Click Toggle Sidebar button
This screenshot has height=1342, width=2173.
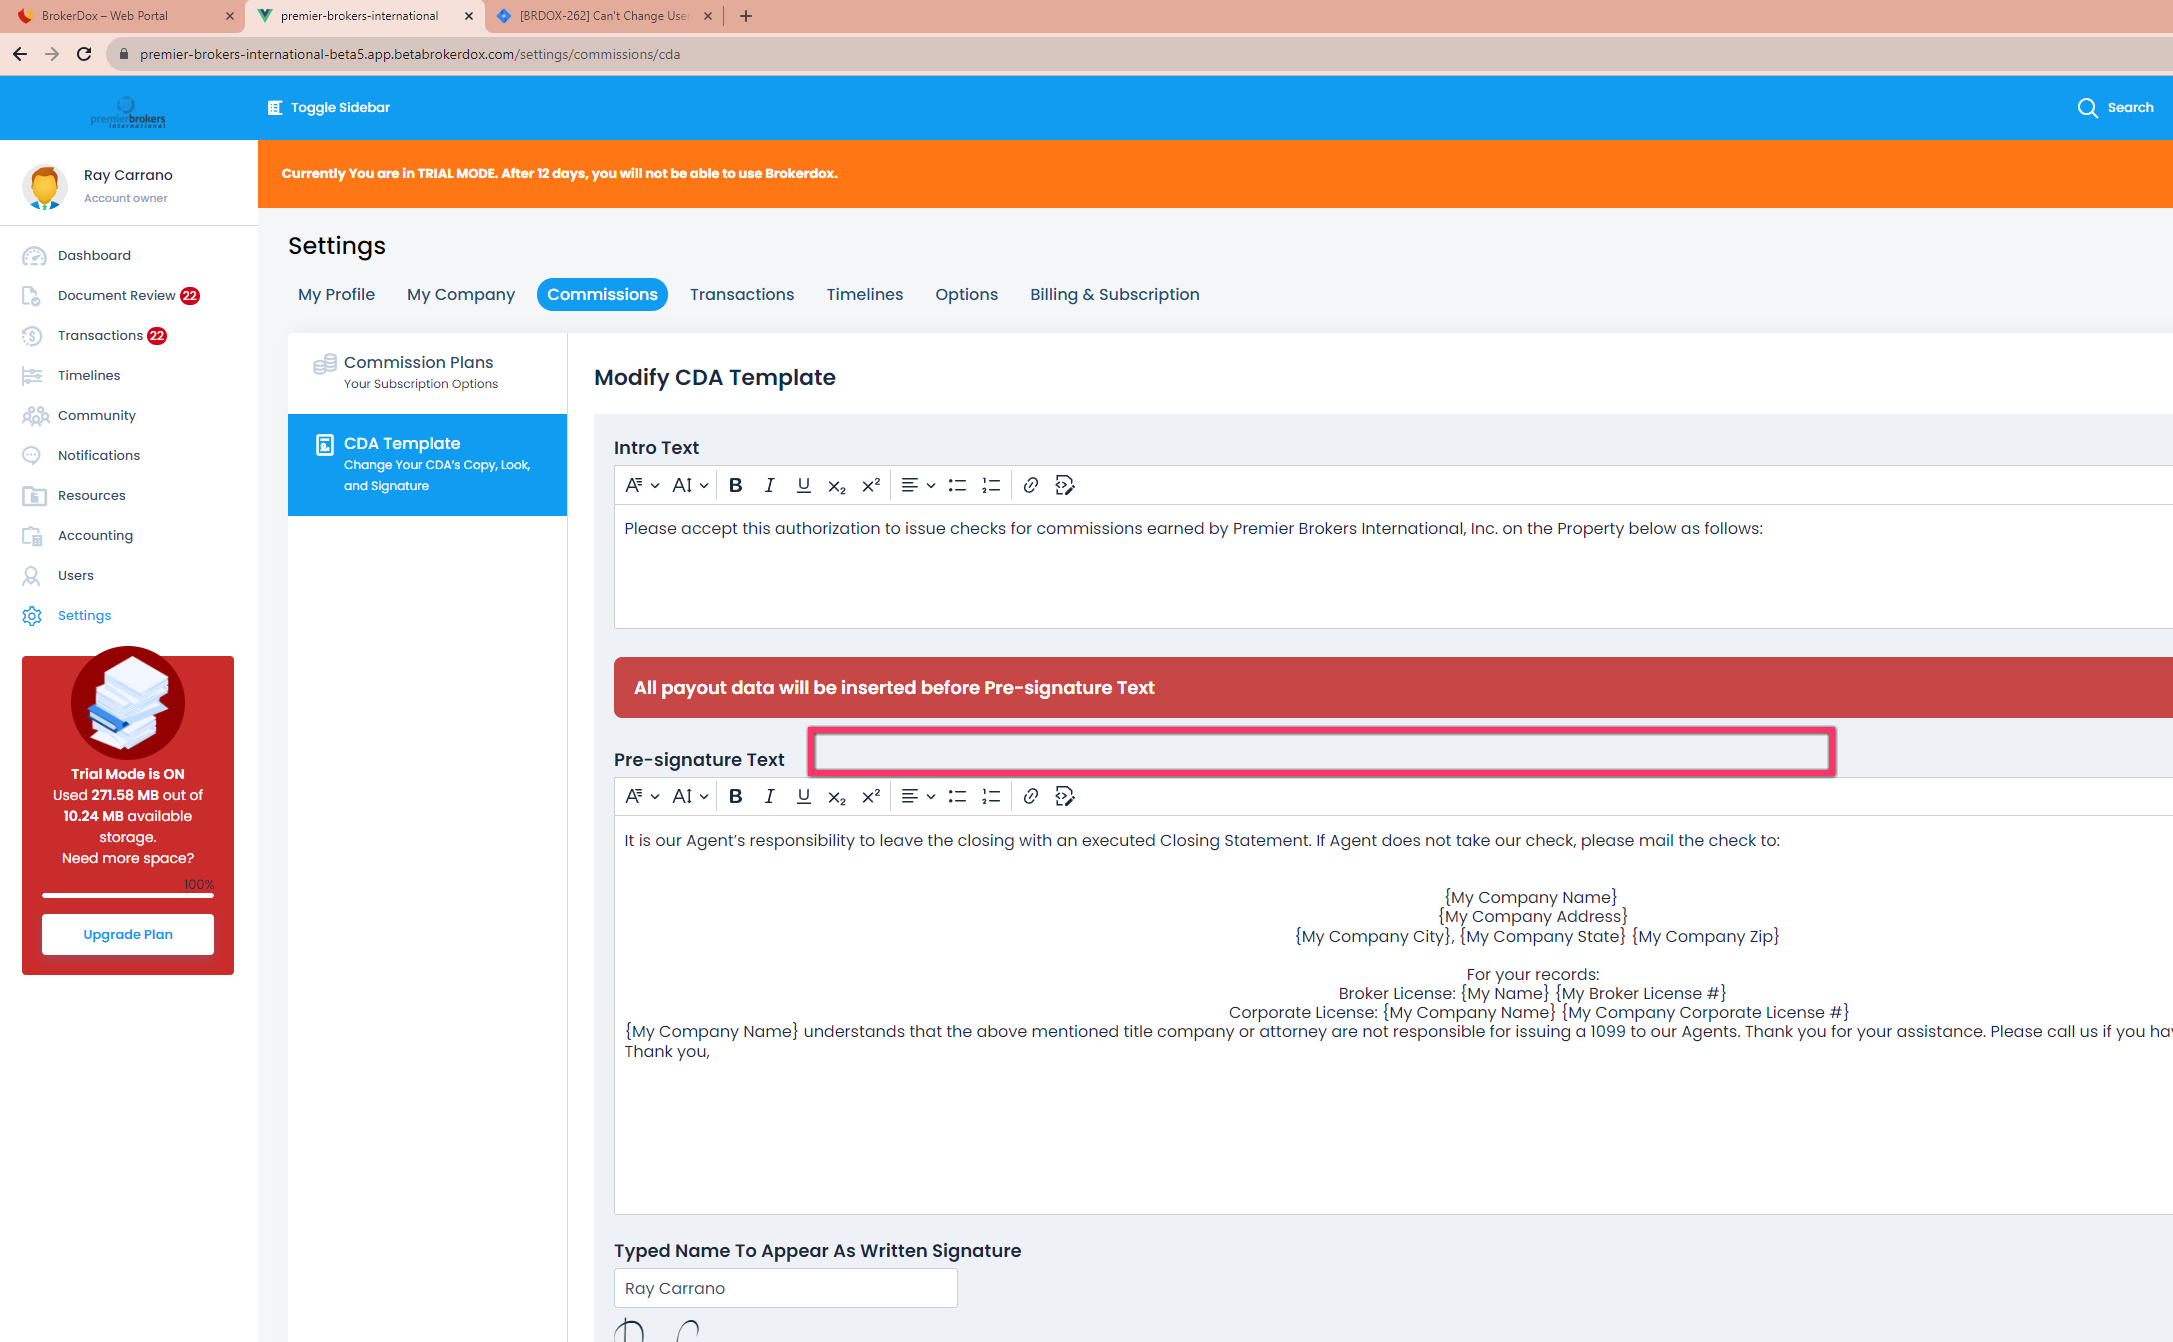tap(329, 108)
